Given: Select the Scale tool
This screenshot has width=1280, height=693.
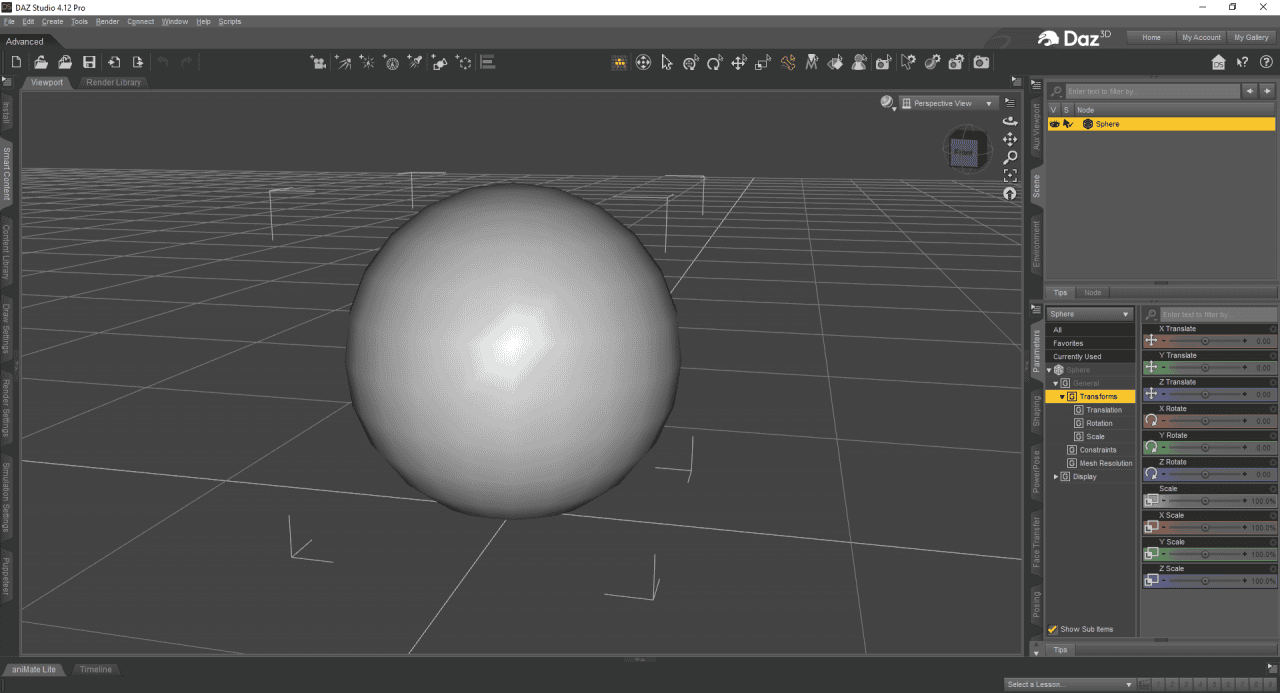Looking at the screenshot, I should click(x=762, y=62).
